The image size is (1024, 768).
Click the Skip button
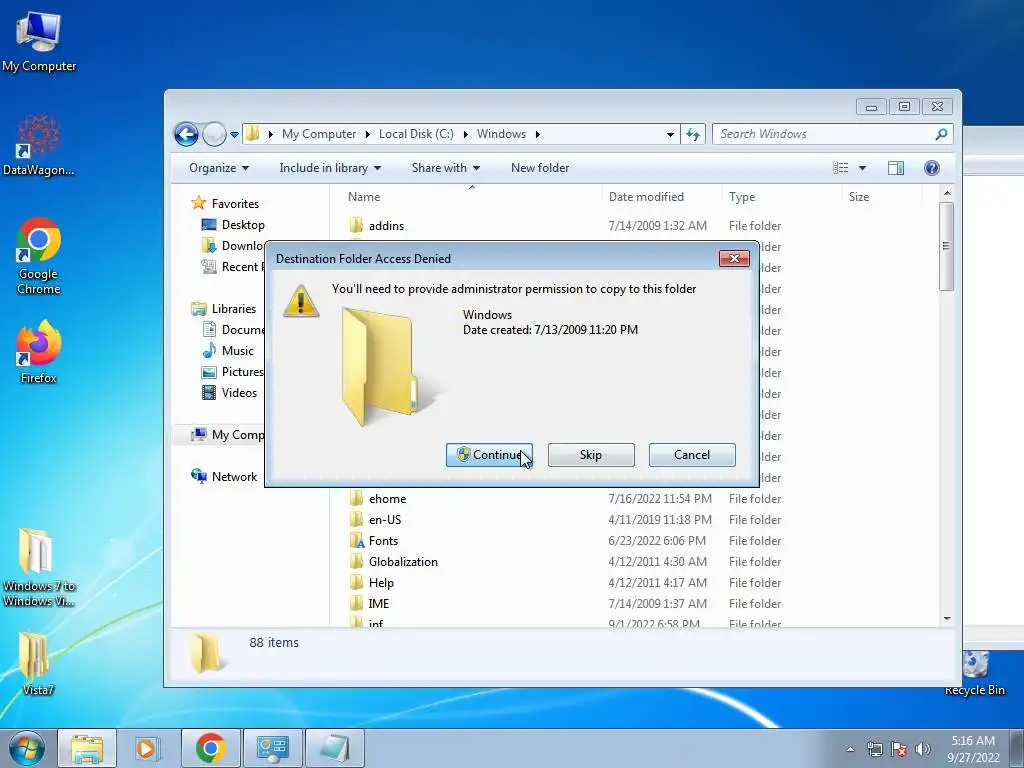[590, 455]
